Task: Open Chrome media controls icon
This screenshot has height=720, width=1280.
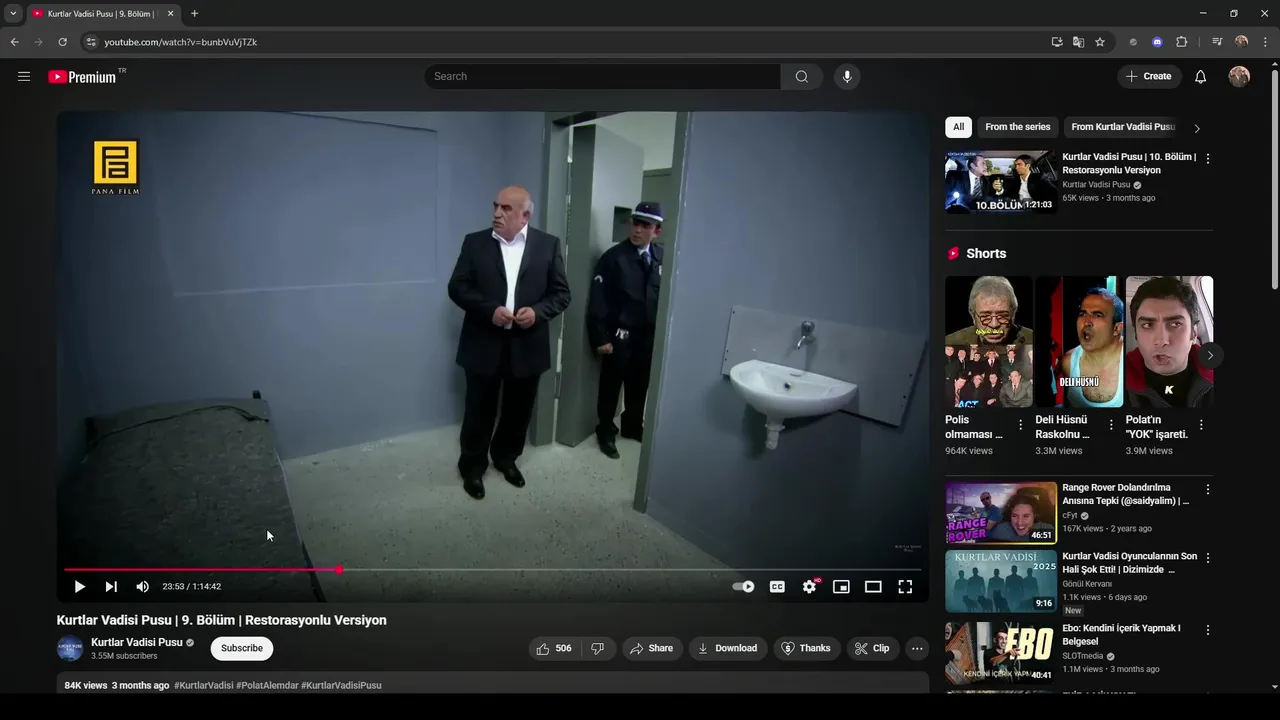Action: click(1217, 42)
